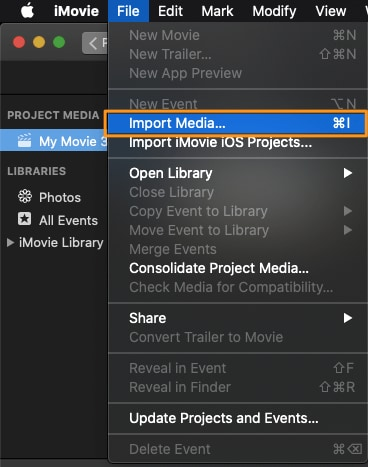Viewport: 368px width, 467px height.
Task: Open the View menu
Action: [x=331, y=11]
